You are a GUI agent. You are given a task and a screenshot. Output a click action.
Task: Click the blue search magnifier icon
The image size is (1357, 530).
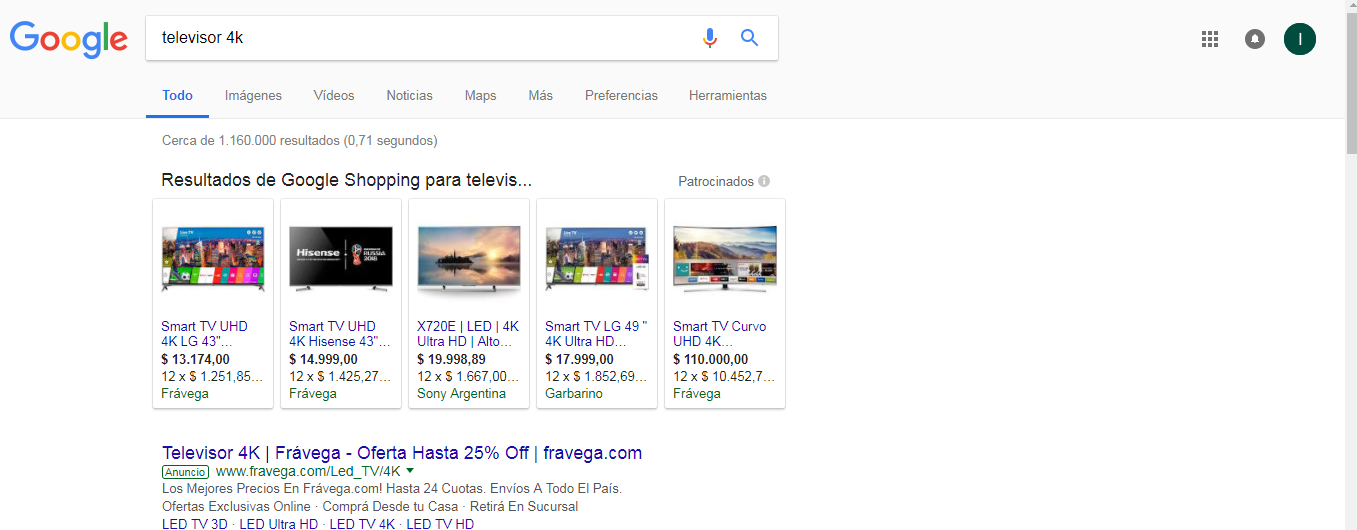749,38
